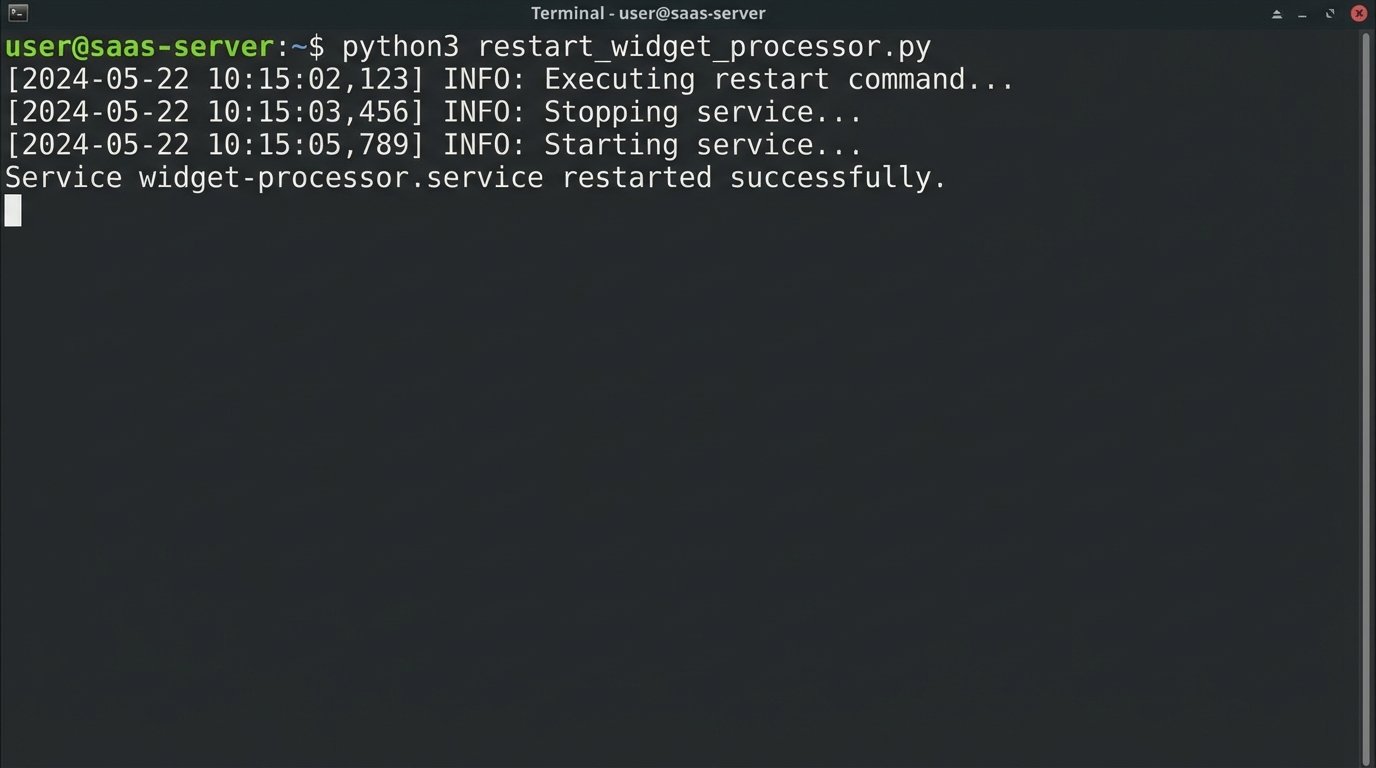Click 'widget-processor.service' in the output
This screenshot has height=768, width=1376.
tap(341, 178)
